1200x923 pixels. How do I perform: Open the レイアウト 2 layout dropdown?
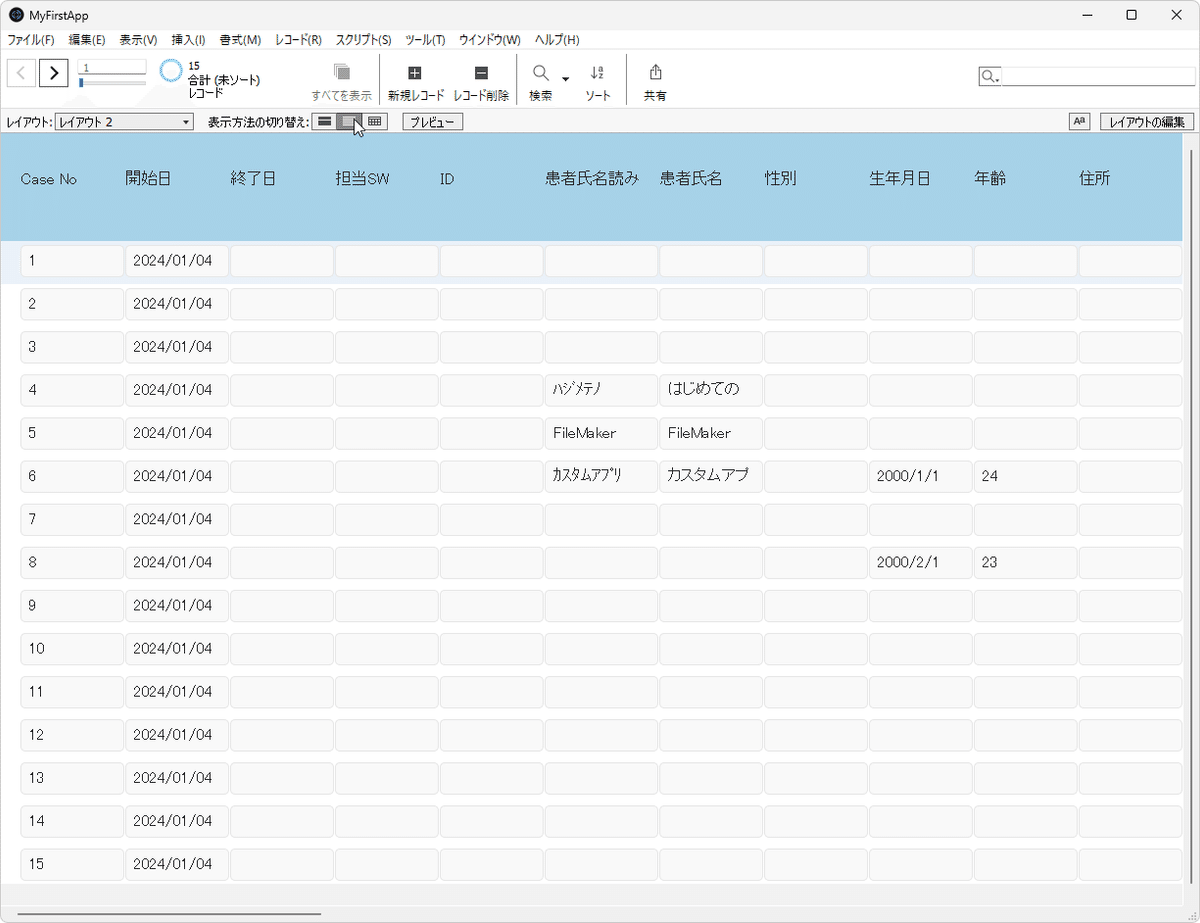click(x=124, y=122)
